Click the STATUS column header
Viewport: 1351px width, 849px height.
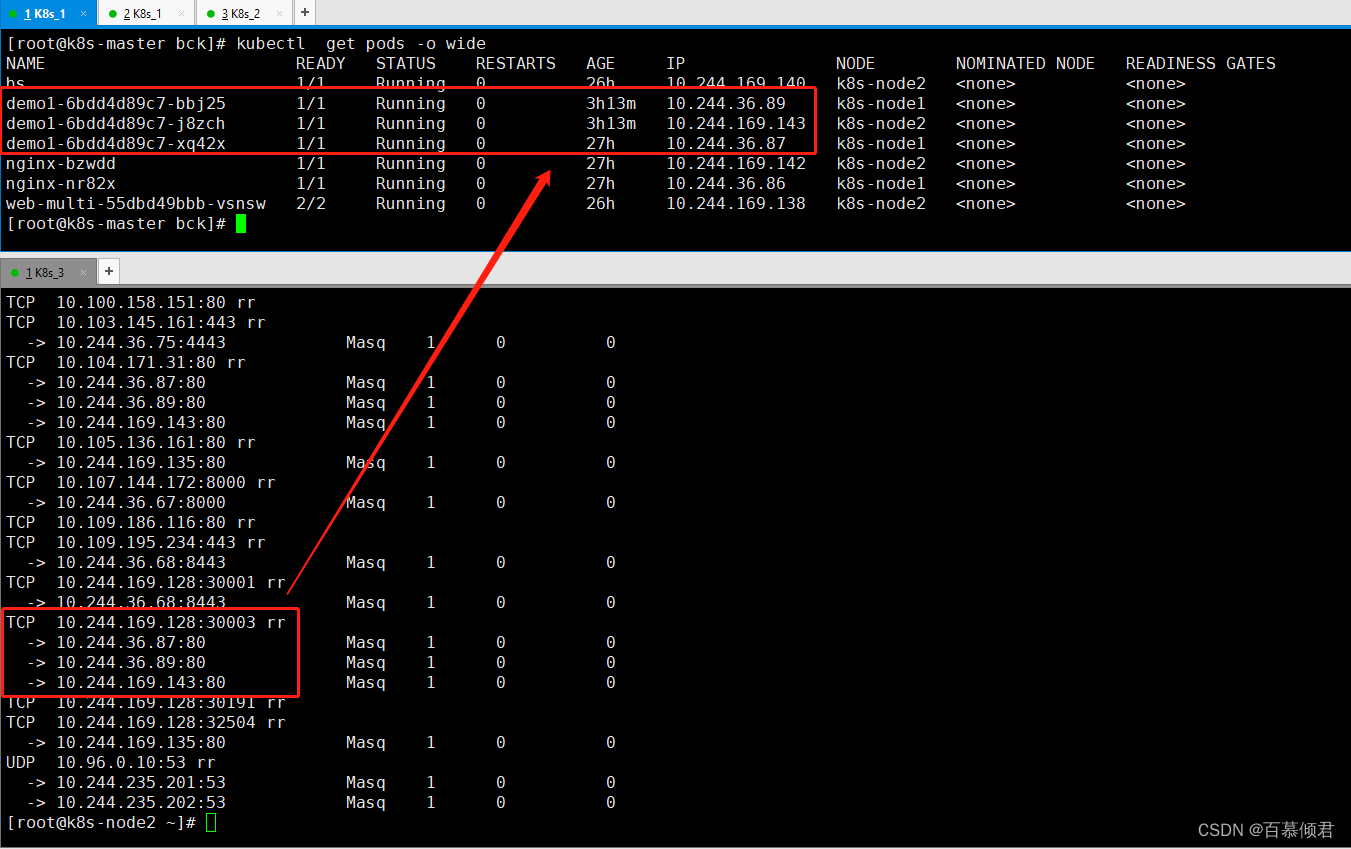[406, 64]
